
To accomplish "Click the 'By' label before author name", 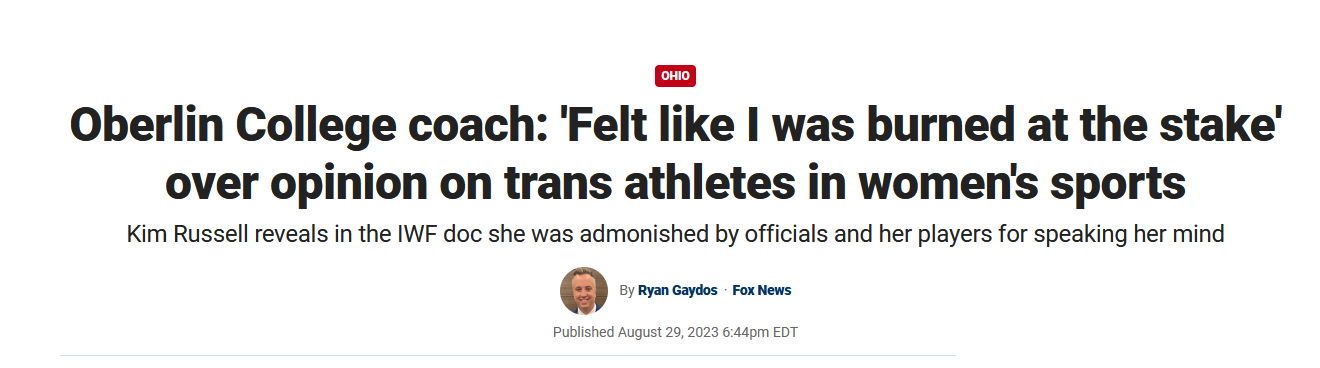I will point(627,290).
